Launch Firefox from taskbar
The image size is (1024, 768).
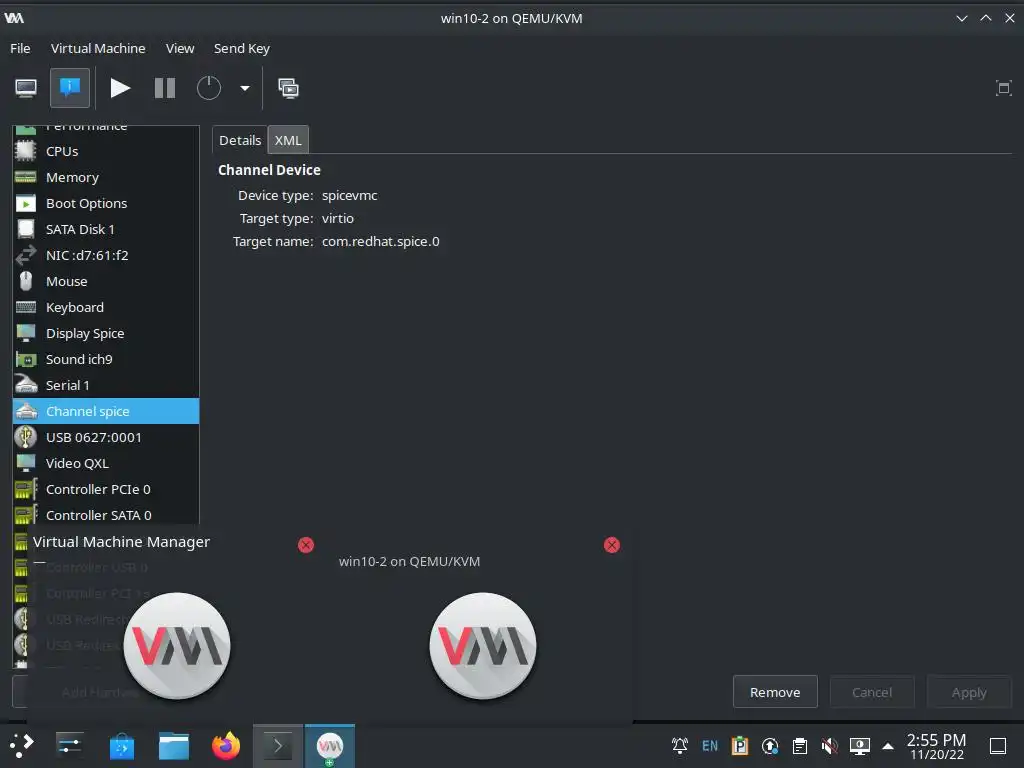pyautogui.click(x=226, y=745)
